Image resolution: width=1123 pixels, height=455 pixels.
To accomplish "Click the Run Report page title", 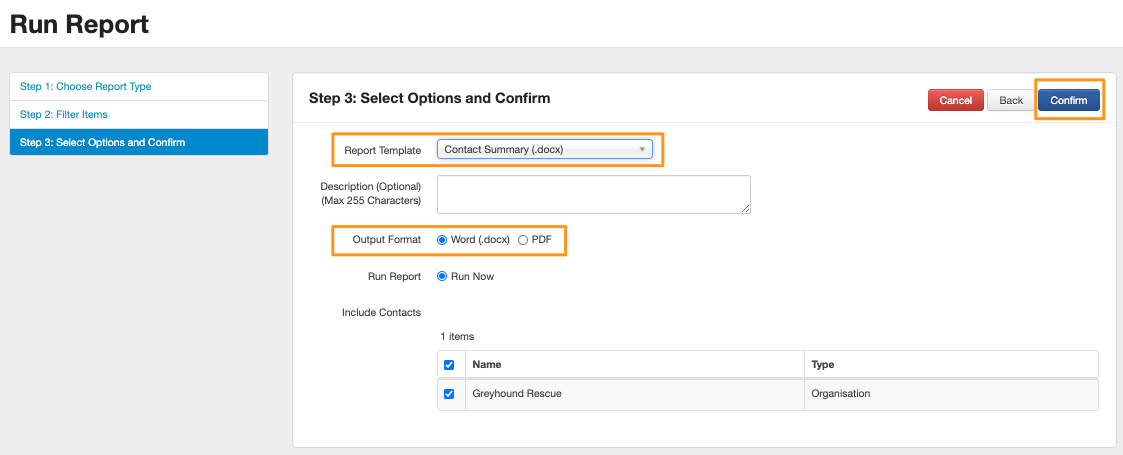I will pyautogui.click(x=80, y=24).
